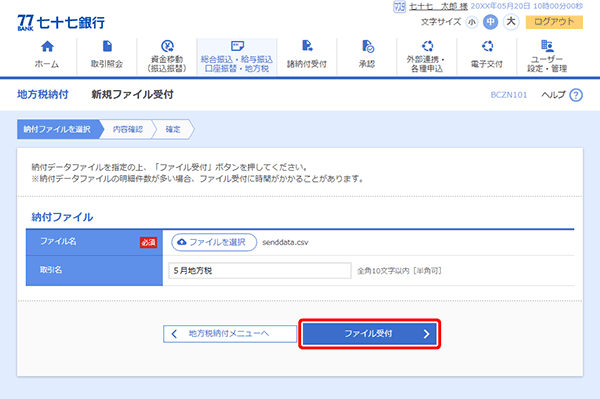Open the ヘルプ link
This screenshot has width=600, height=399.
click(553, 95)
